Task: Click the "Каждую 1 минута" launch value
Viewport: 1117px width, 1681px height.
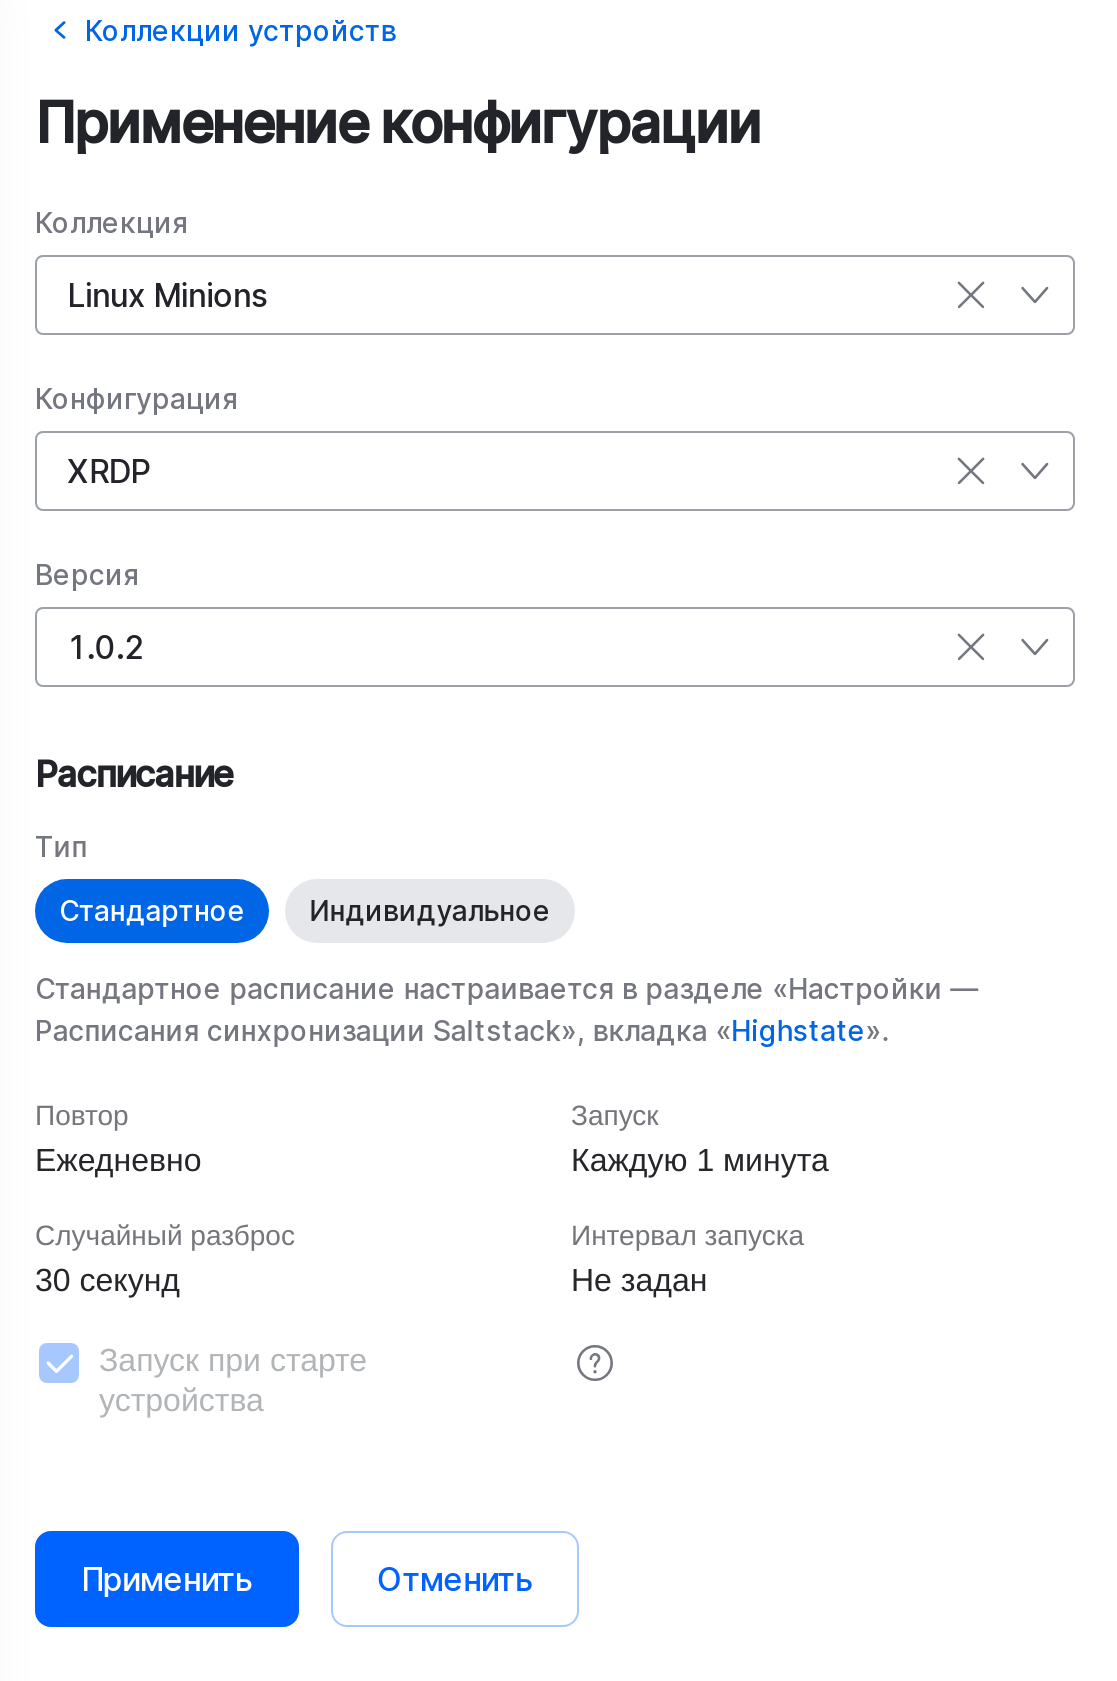Action: [x=699, y=1160]
